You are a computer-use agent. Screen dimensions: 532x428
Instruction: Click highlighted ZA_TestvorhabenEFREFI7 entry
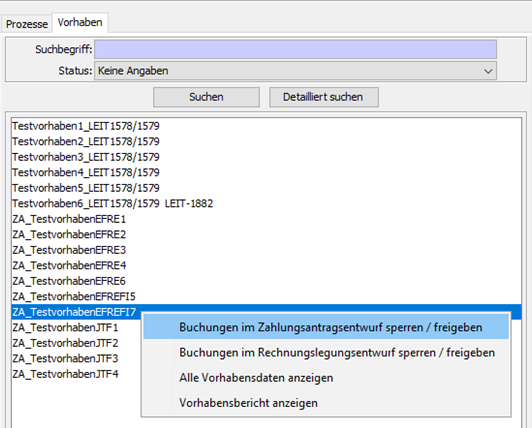coord(74,312)
